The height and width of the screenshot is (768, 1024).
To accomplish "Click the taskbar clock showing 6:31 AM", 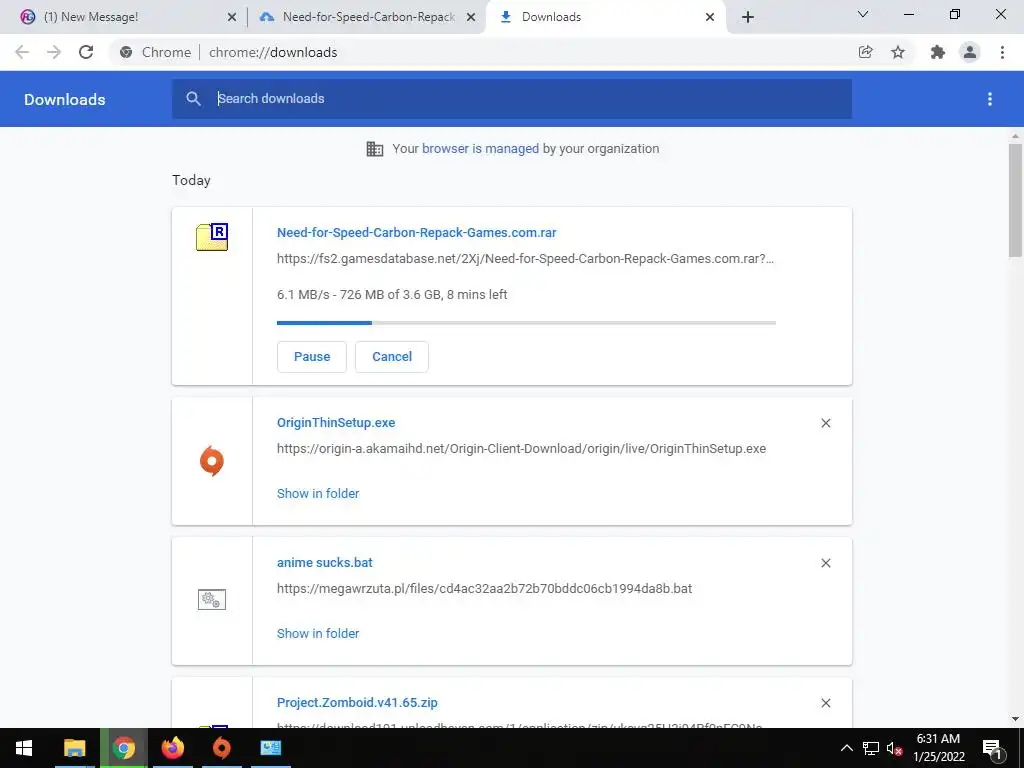I will click(x=938, y=748).
